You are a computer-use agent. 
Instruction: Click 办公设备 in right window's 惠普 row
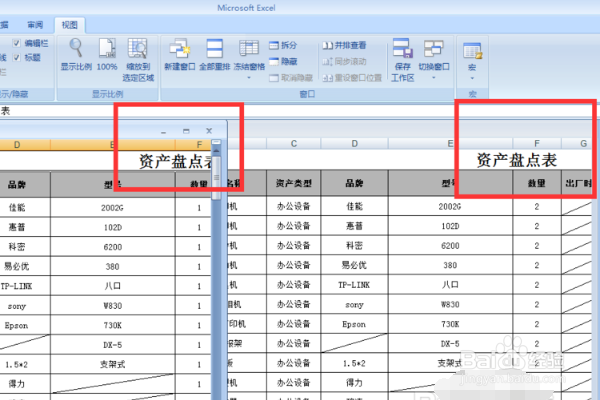click(293, 226)
